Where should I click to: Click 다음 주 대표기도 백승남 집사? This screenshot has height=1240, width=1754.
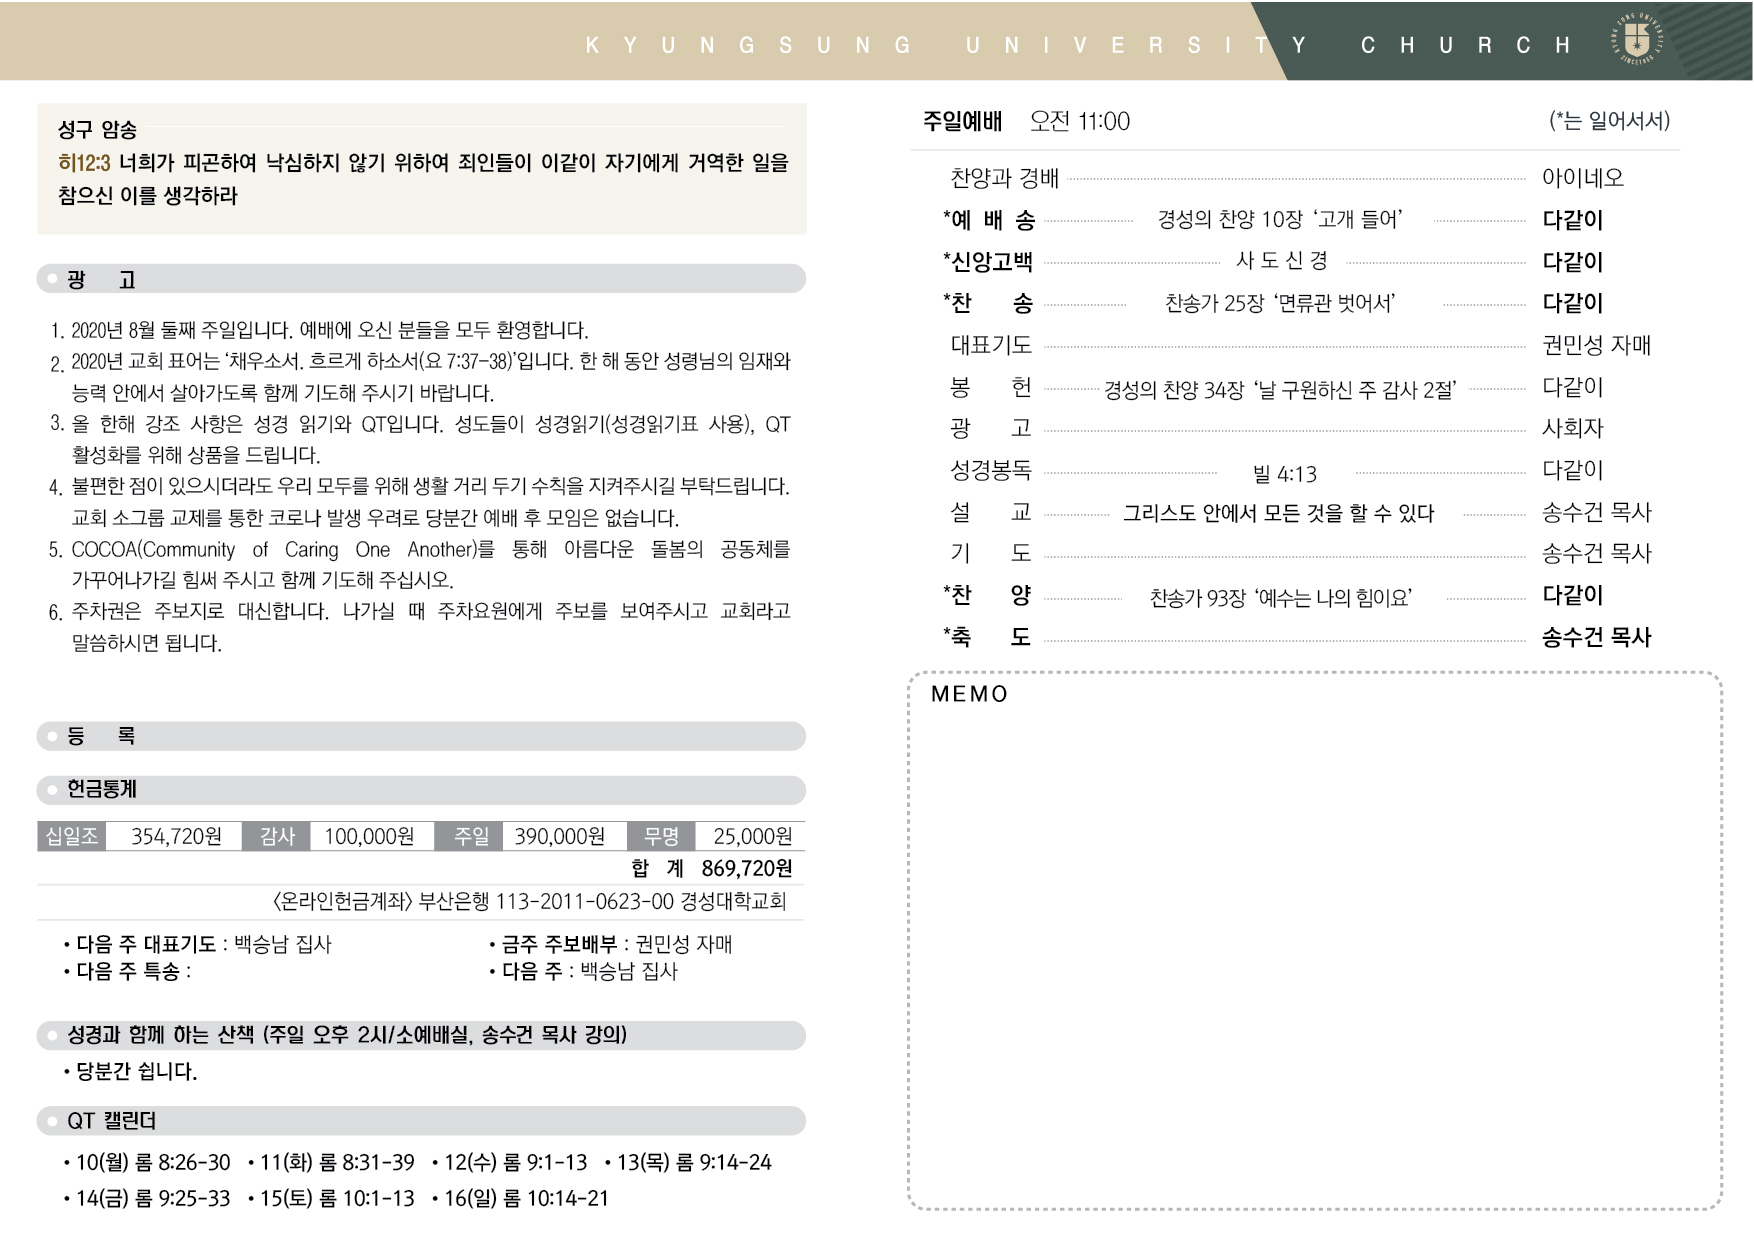[197, 944]
